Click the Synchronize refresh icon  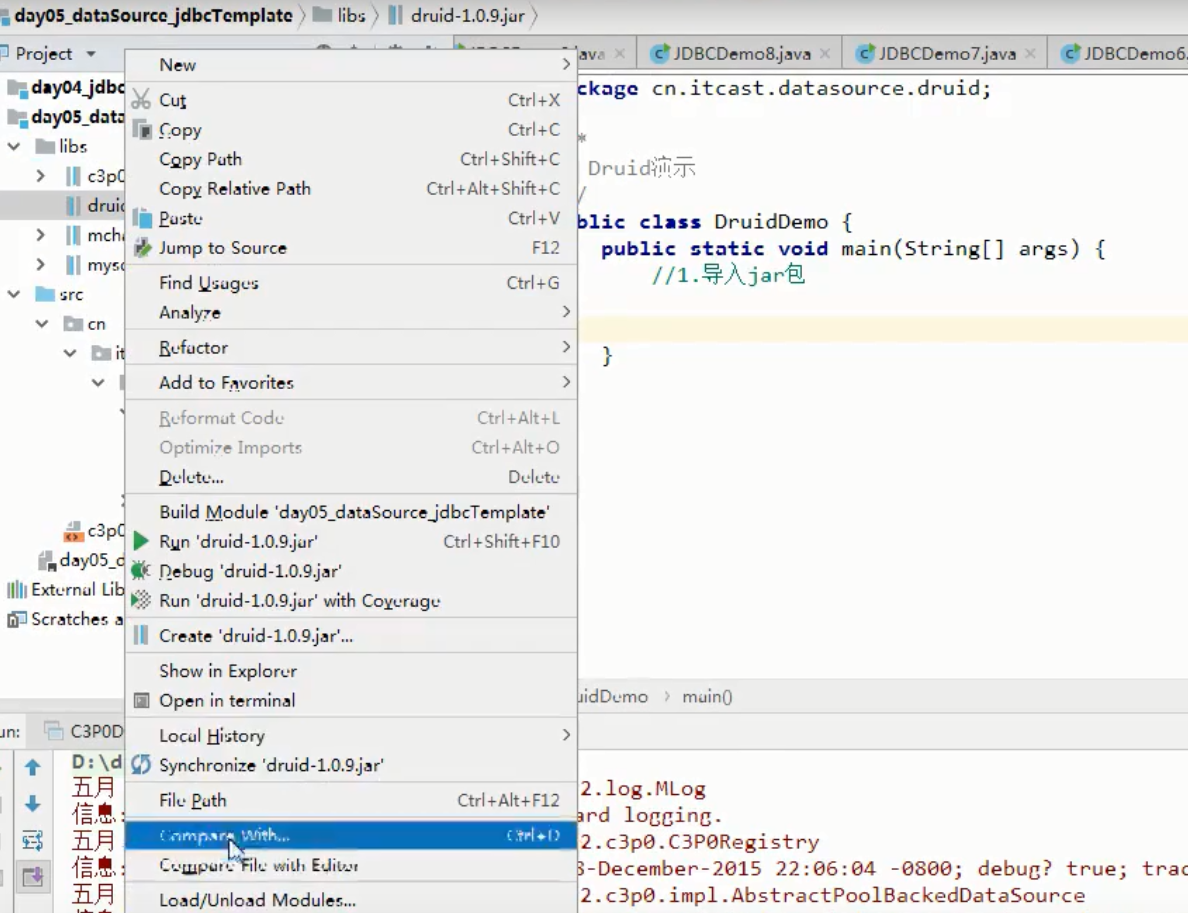pos(141,764)
